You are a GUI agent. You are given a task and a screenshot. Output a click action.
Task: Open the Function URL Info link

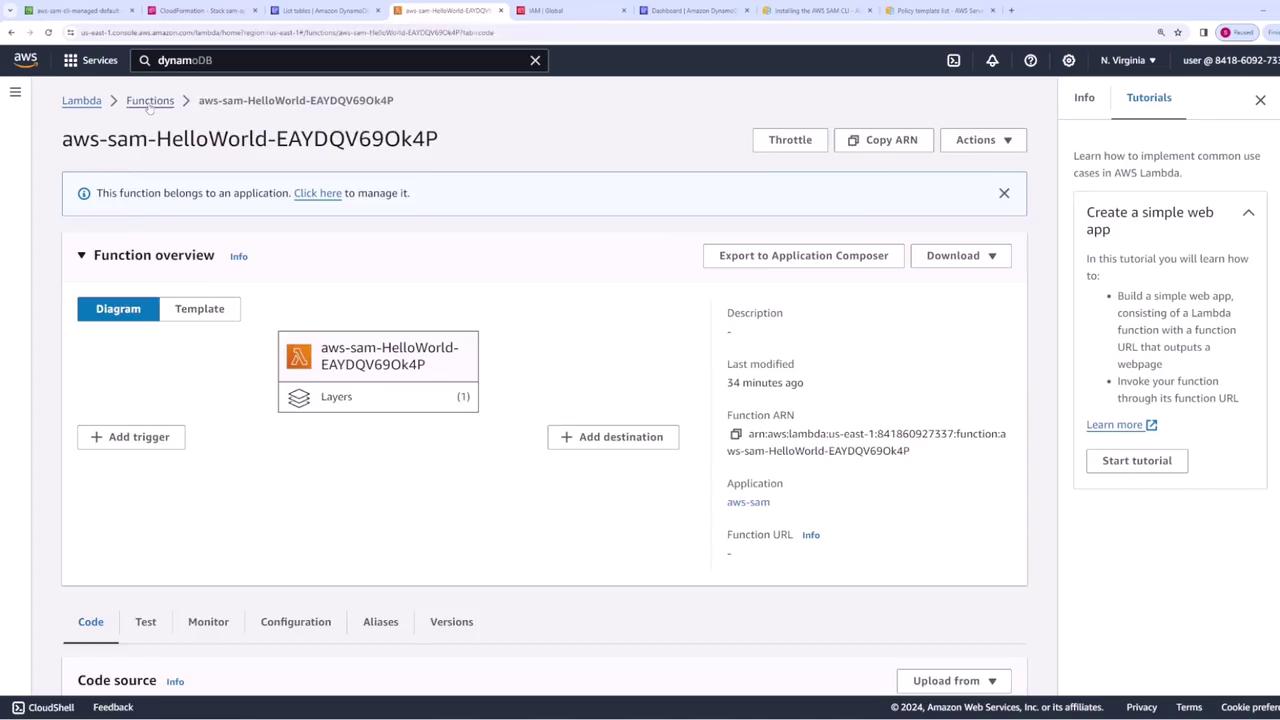point(811,535)
